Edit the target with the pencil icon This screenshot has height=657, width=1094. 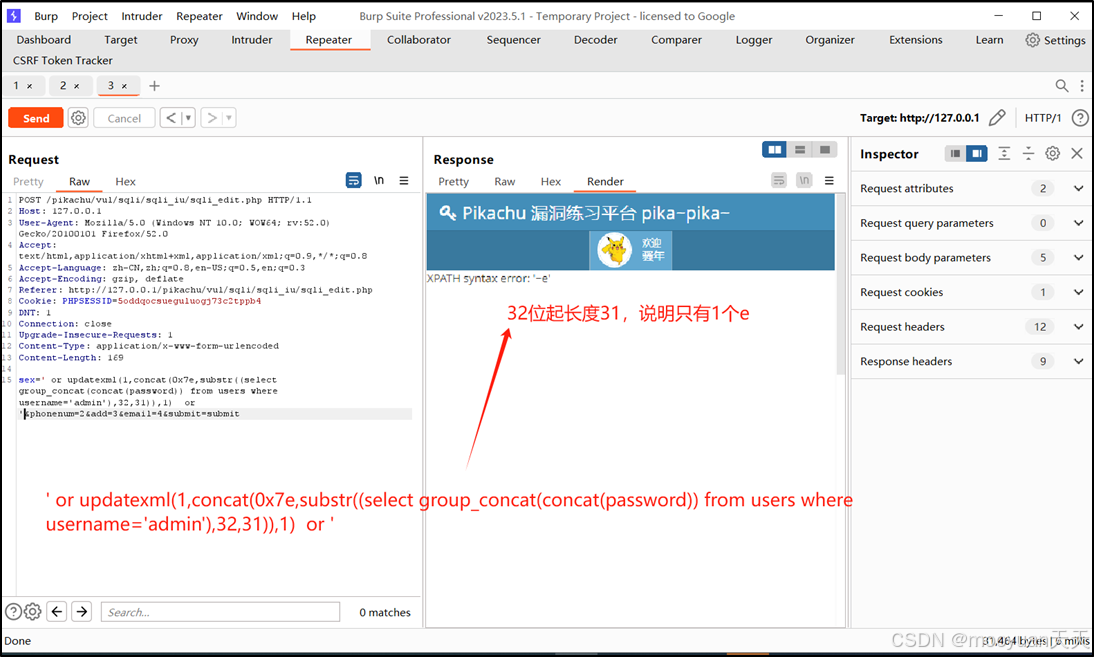click(997, 117)
